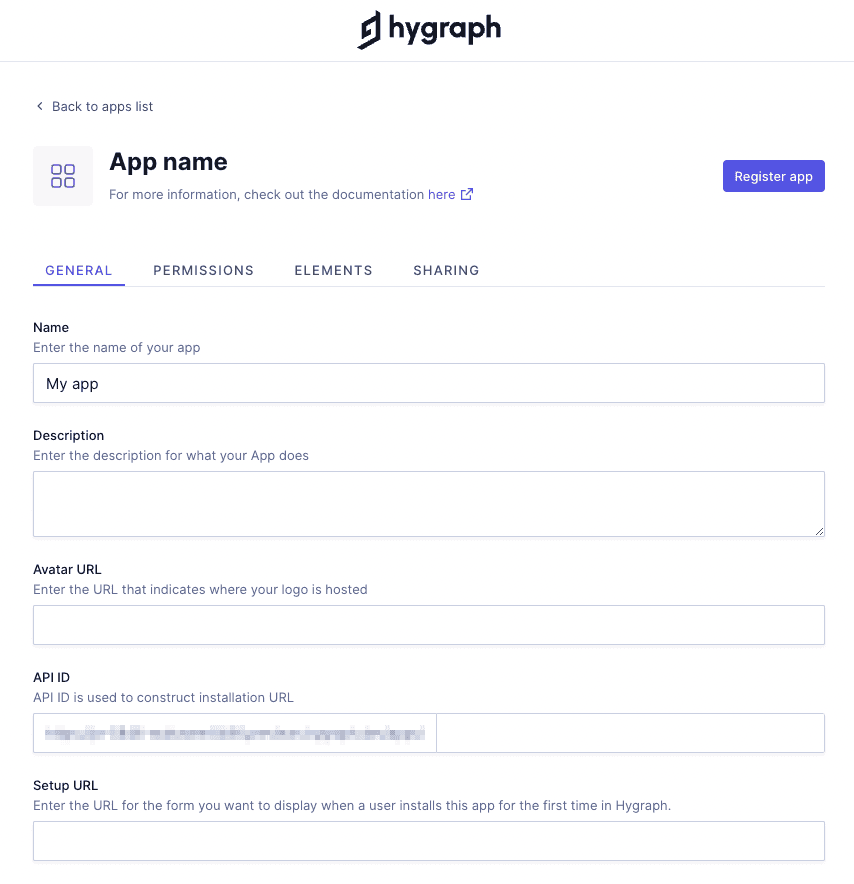Click the Hygraph logo mark icon
Screen dimensions: 854x884
point(370,30)
